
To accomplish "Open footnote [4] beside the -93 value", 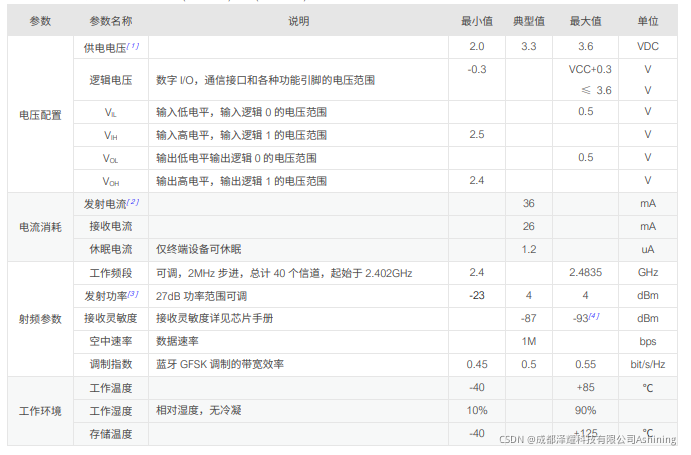I will pos(594,316).
